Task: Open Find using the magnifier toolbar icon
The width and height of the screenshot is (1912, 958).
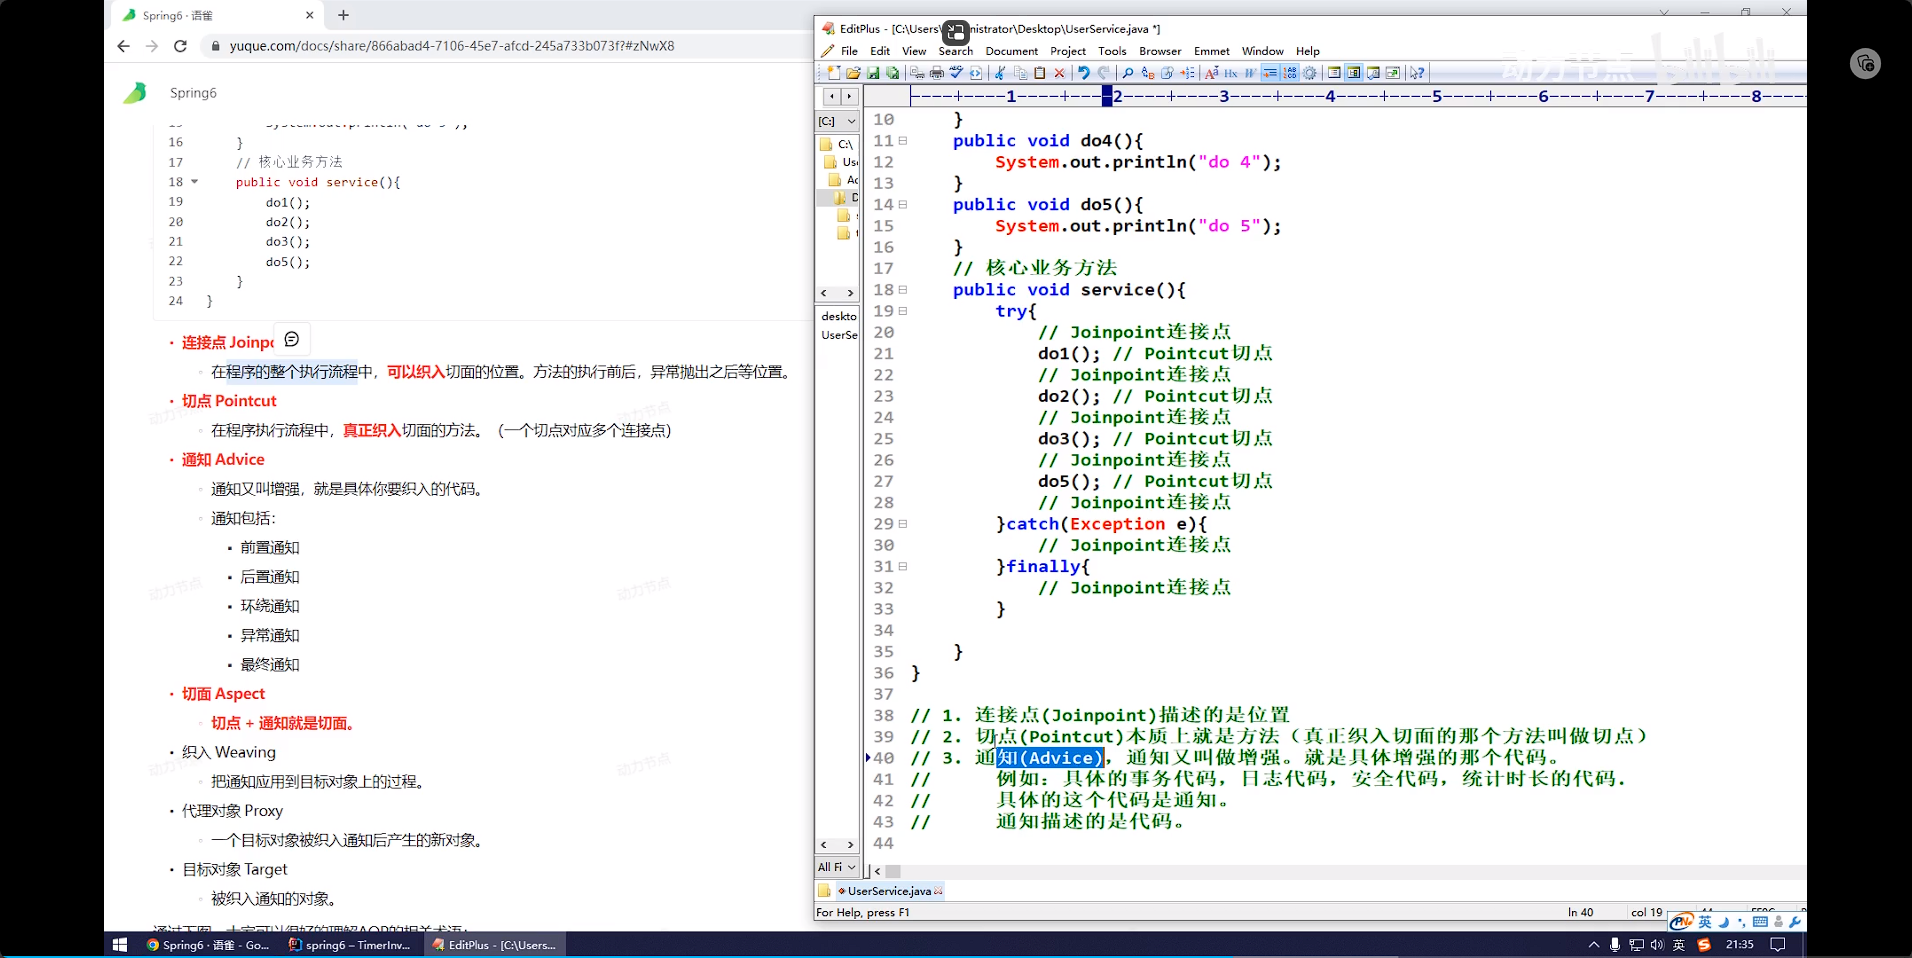Action: coord(1128,72)
